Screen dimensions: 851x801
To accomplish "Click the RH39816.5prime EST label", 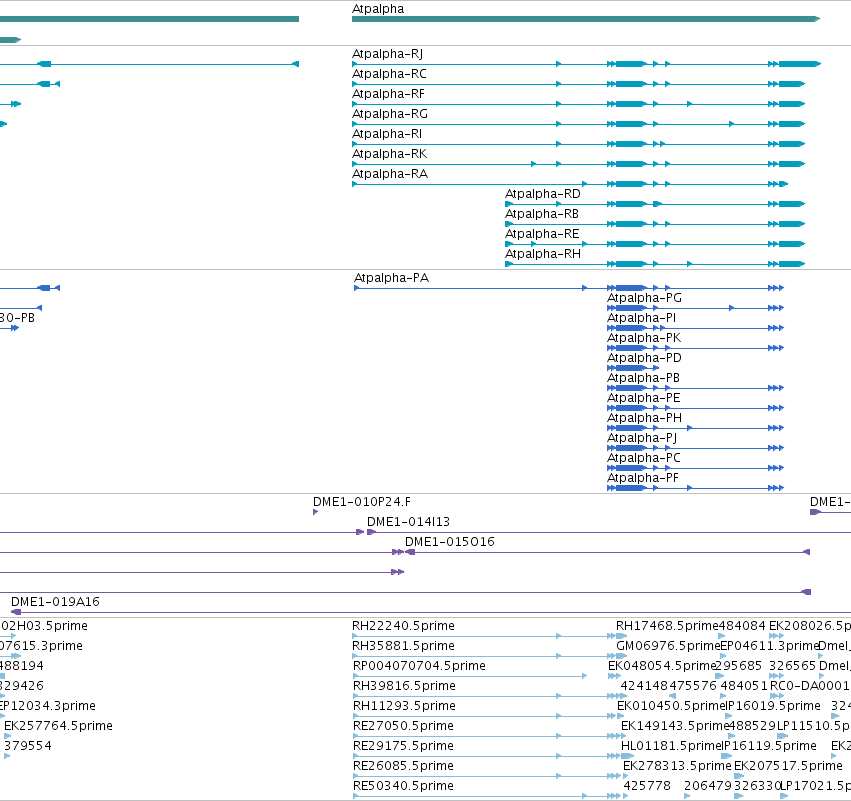I will click(404, 686).
